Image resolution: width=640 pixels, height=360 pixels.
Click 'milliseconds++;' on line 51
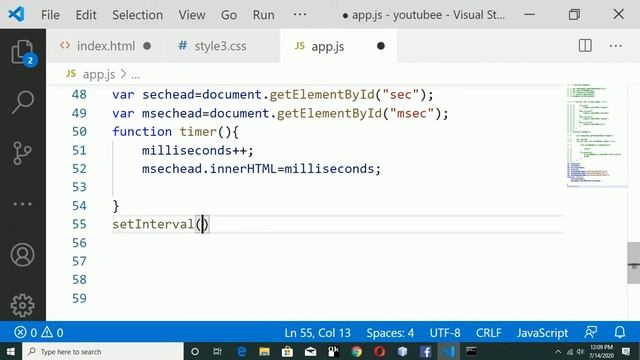[x=198, y=151]
